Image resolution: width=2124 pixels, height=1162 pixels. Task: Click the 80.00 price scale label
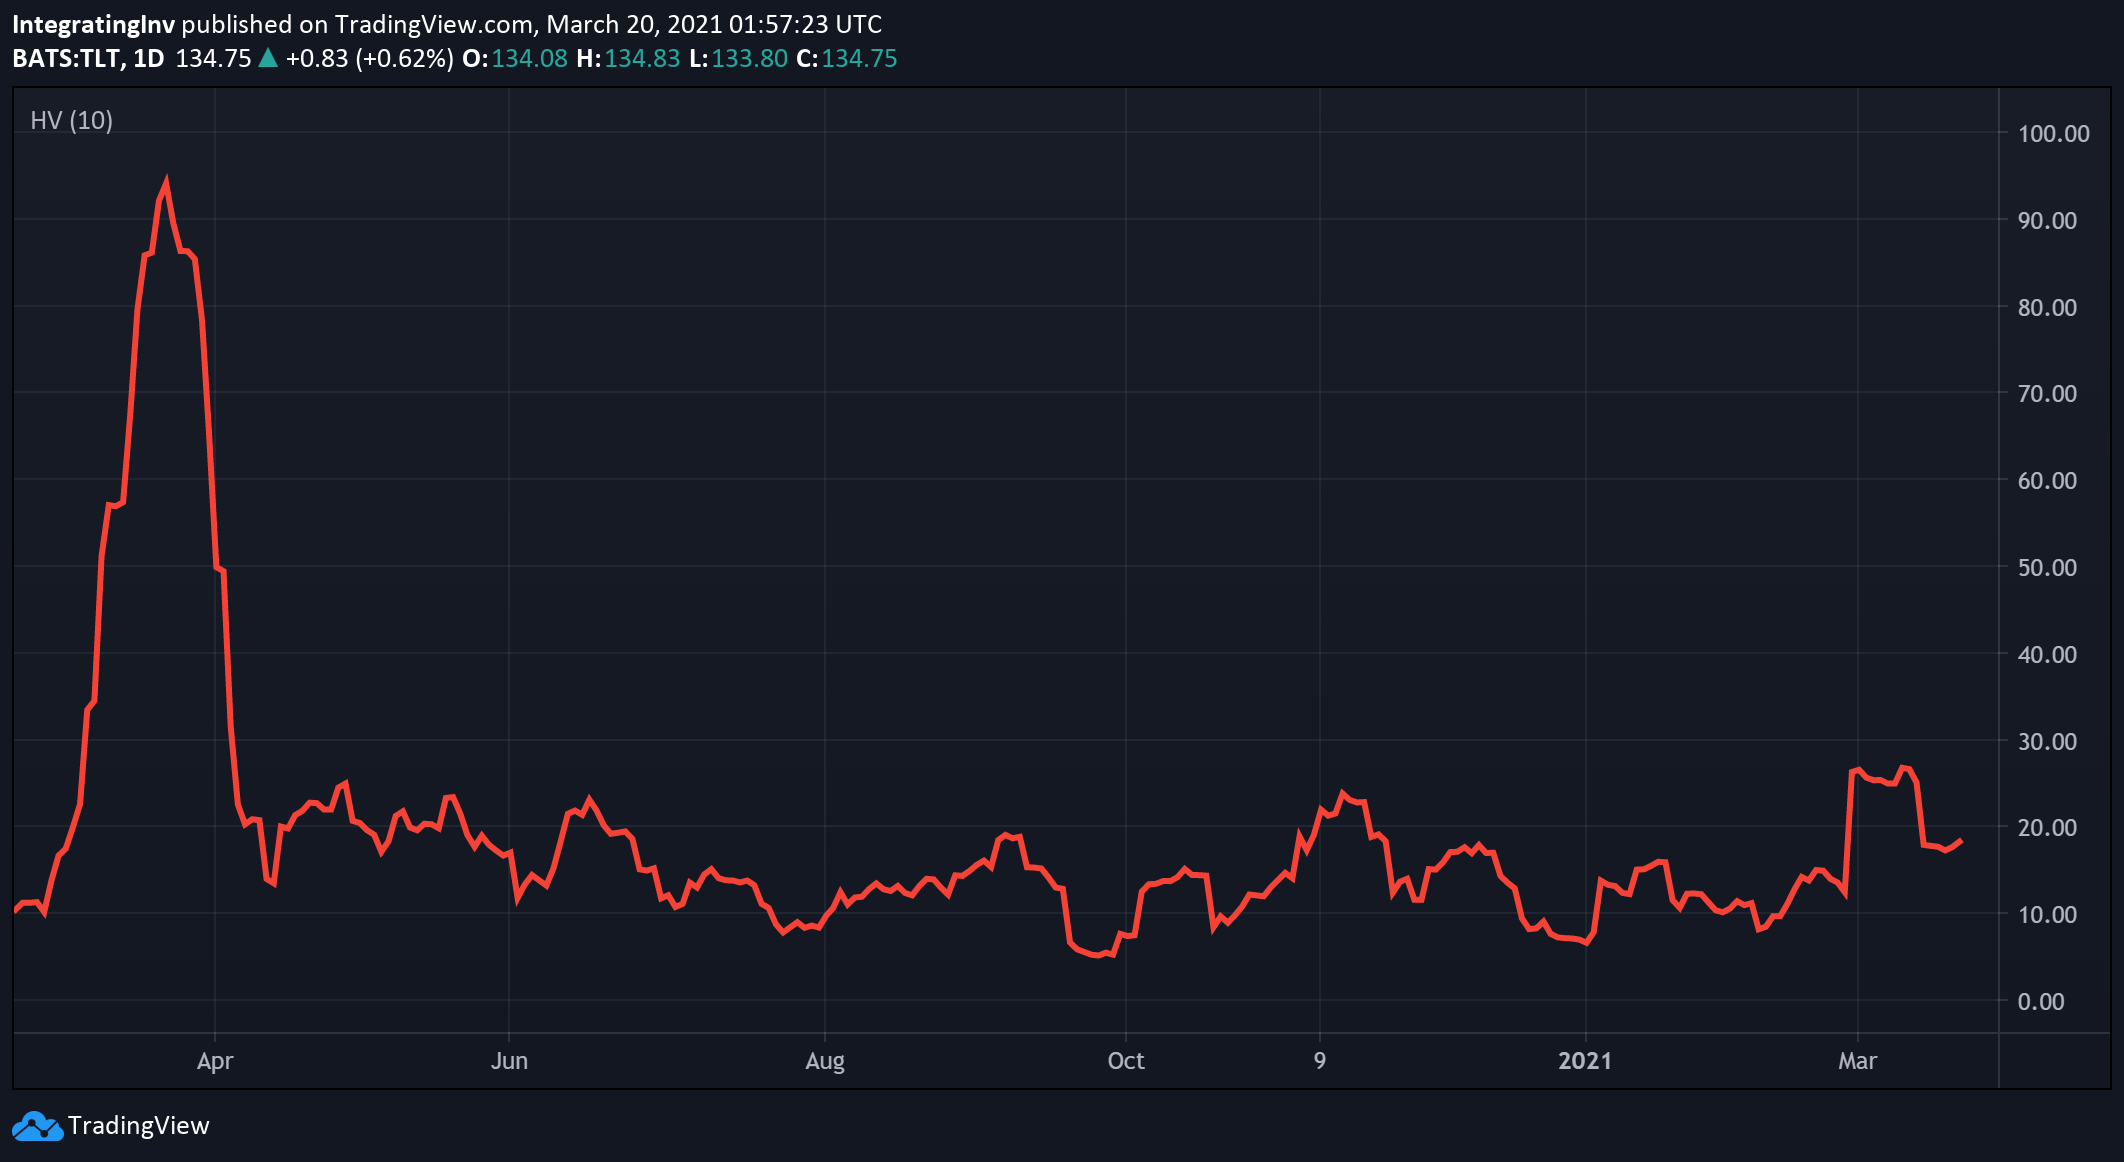coord(2047,308)
